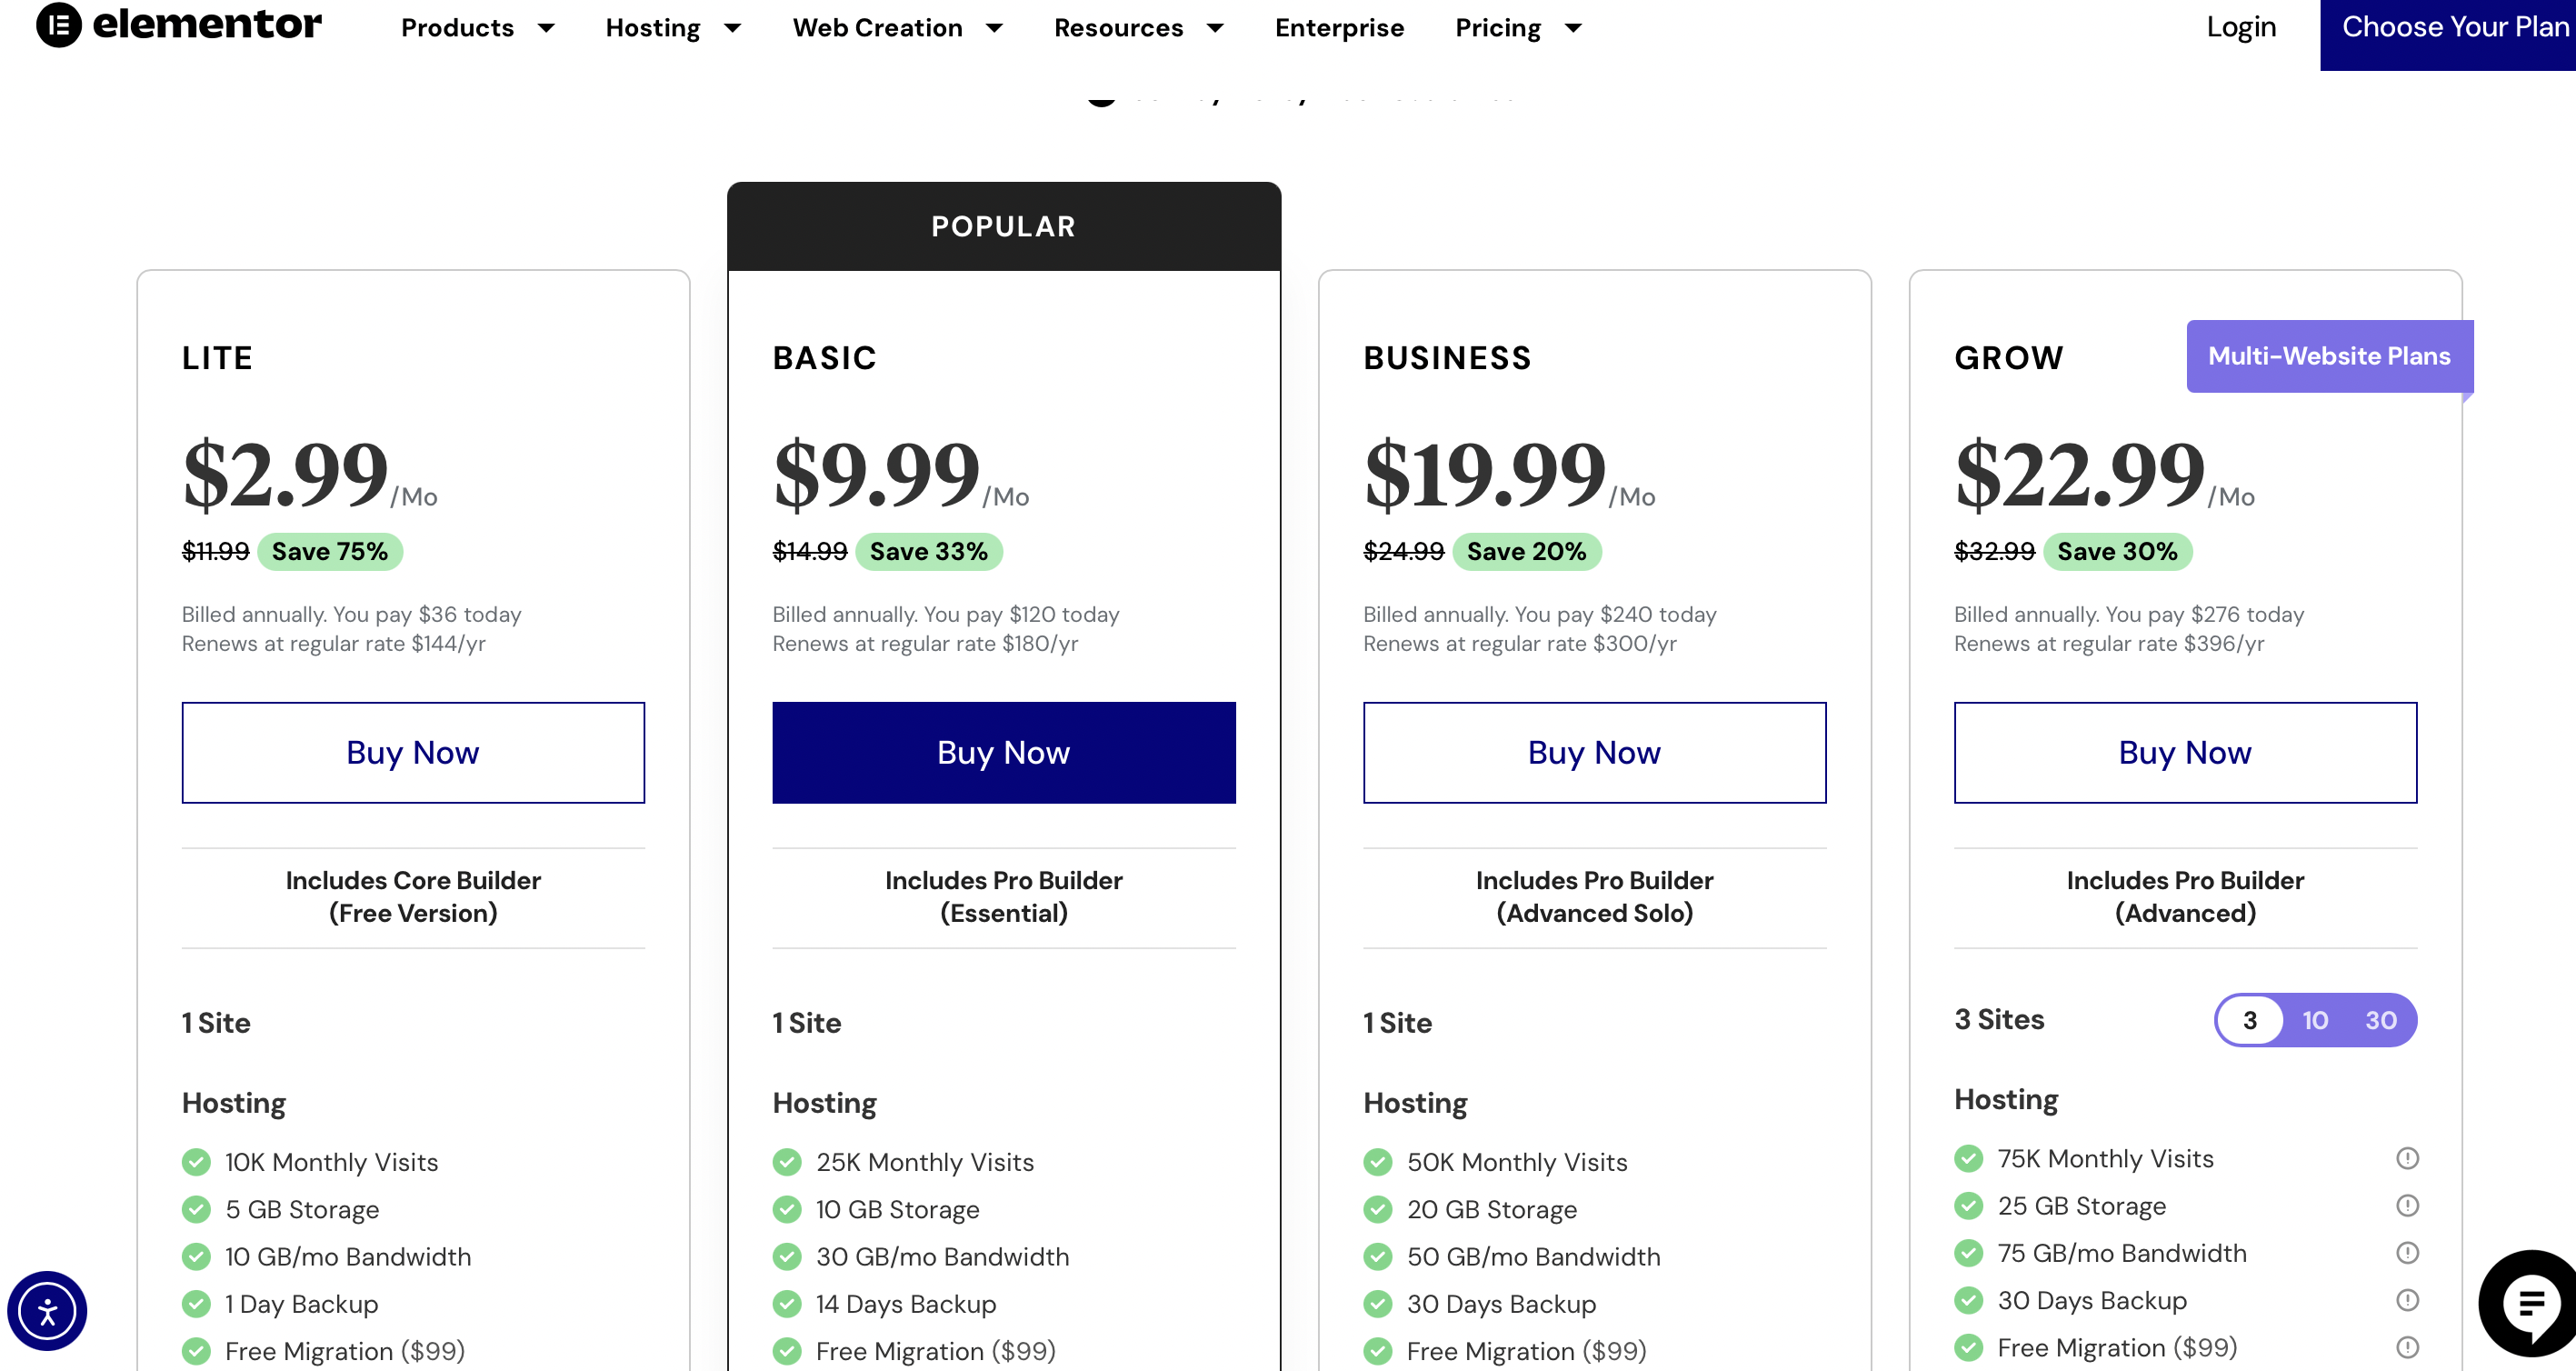Viewport: 2576px width, 1371px height.
Task: Keep 3 sites selected in Grow plan
Action: (2251, 1020)
